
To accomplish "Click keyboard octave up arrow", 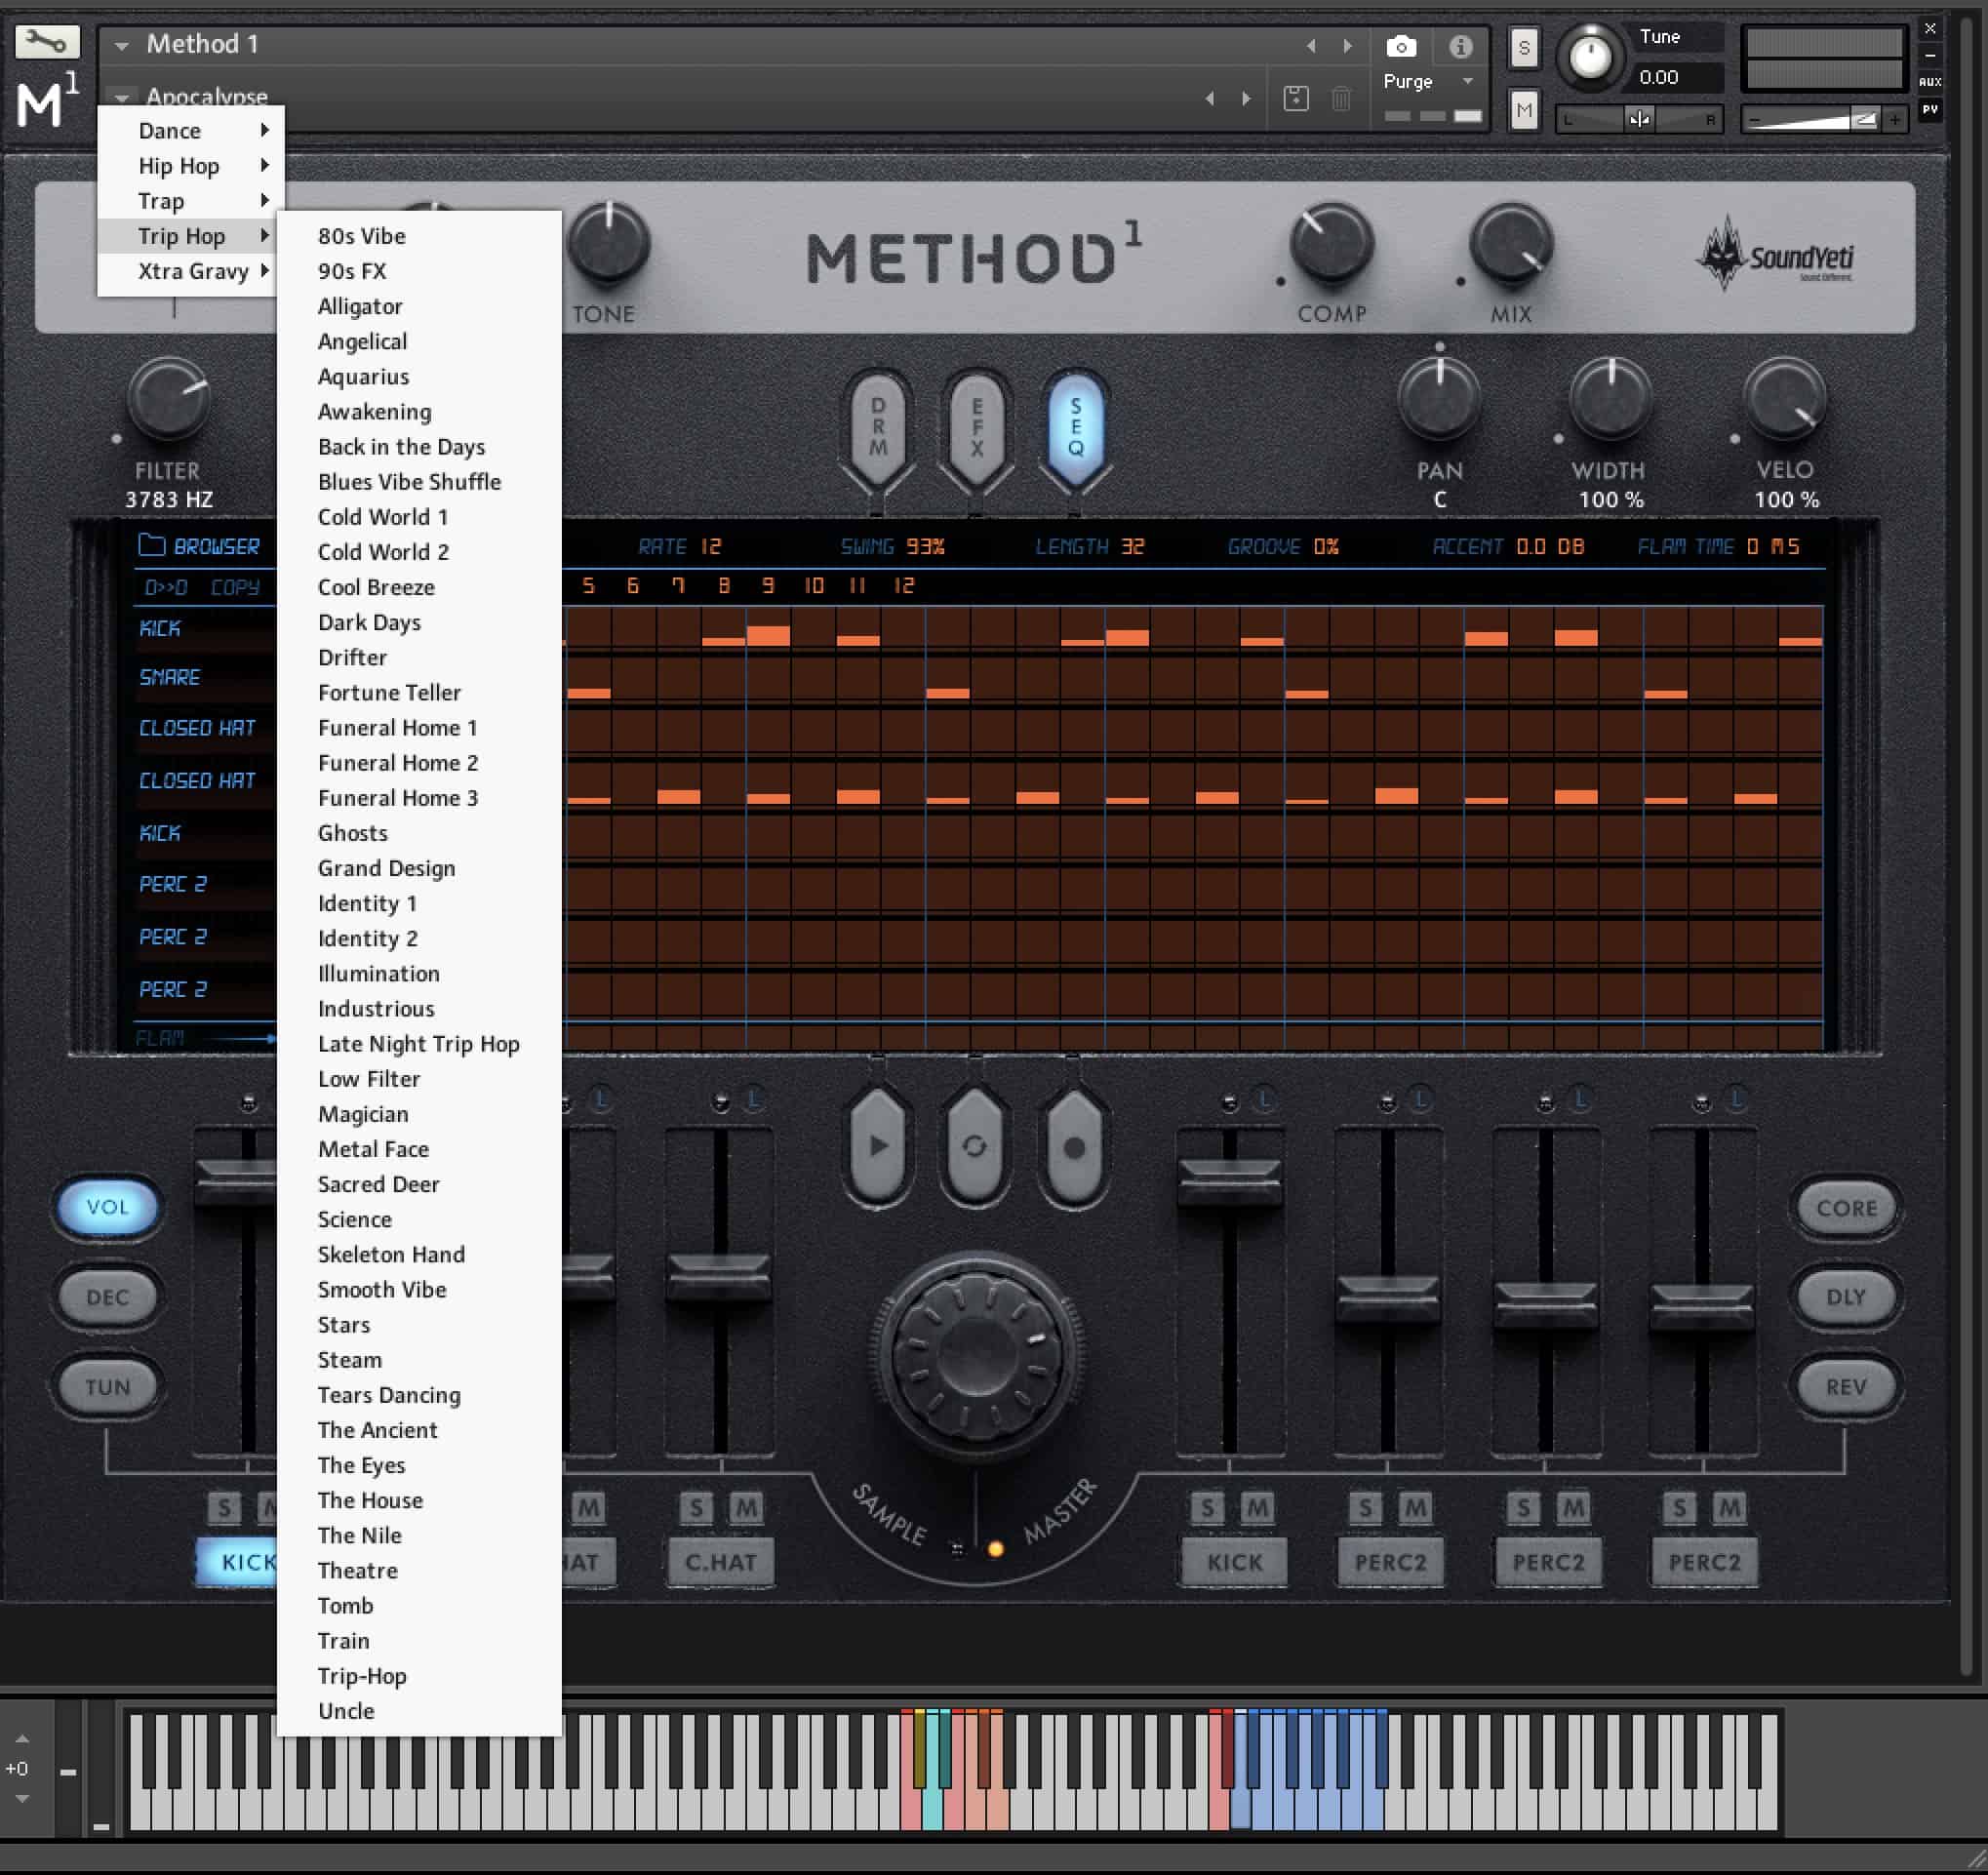I will (x=22, y=1739).
